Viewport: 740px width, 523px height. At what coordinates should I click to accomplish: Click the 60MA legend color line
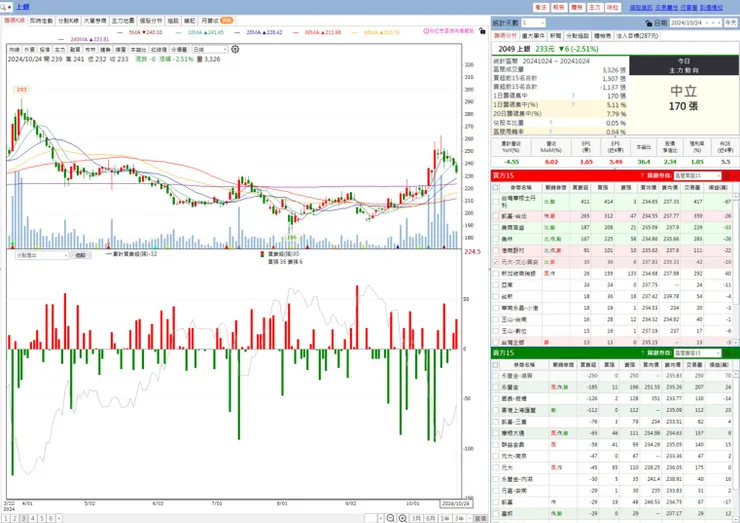(296, 33)
